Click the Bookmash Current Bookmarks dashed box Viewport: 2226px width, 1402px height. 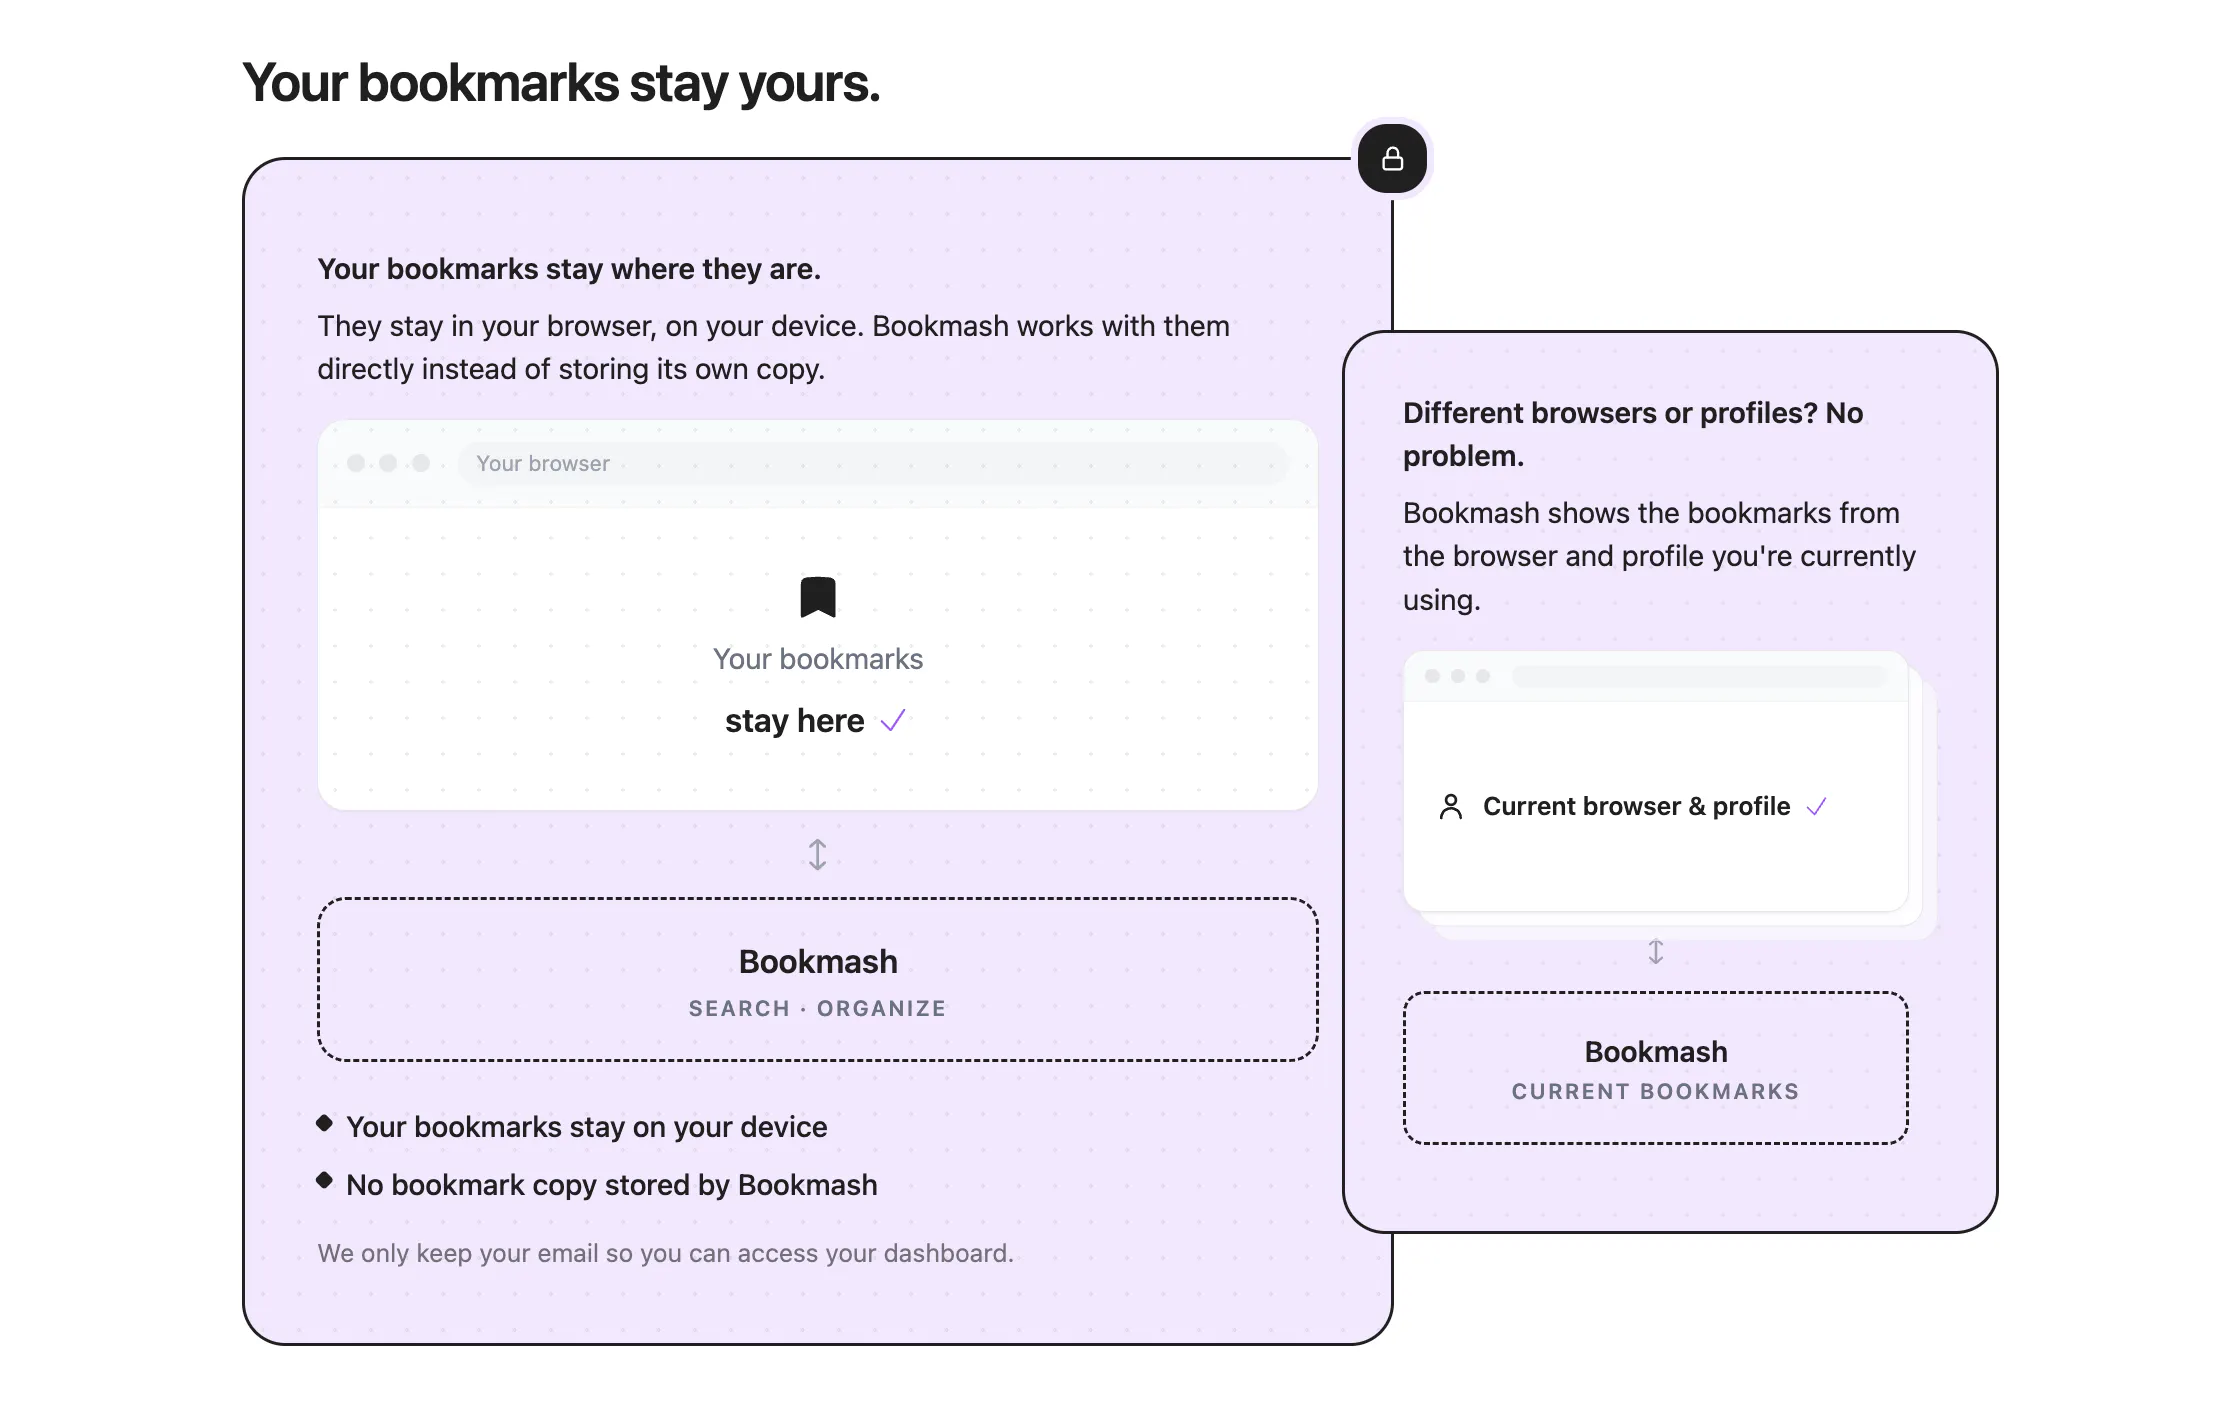click(x=1656, y=1068)
